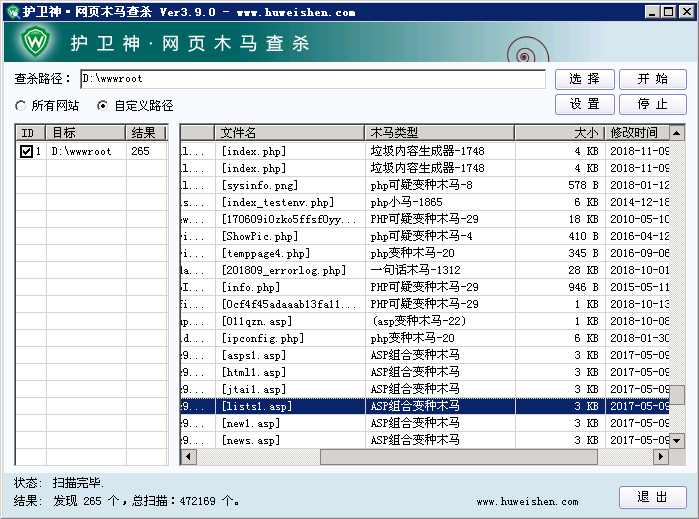The width and height of the screenshot is (699, 519).
Task: Sort by 修改时间 column header
Action: [x=637, y=133]
